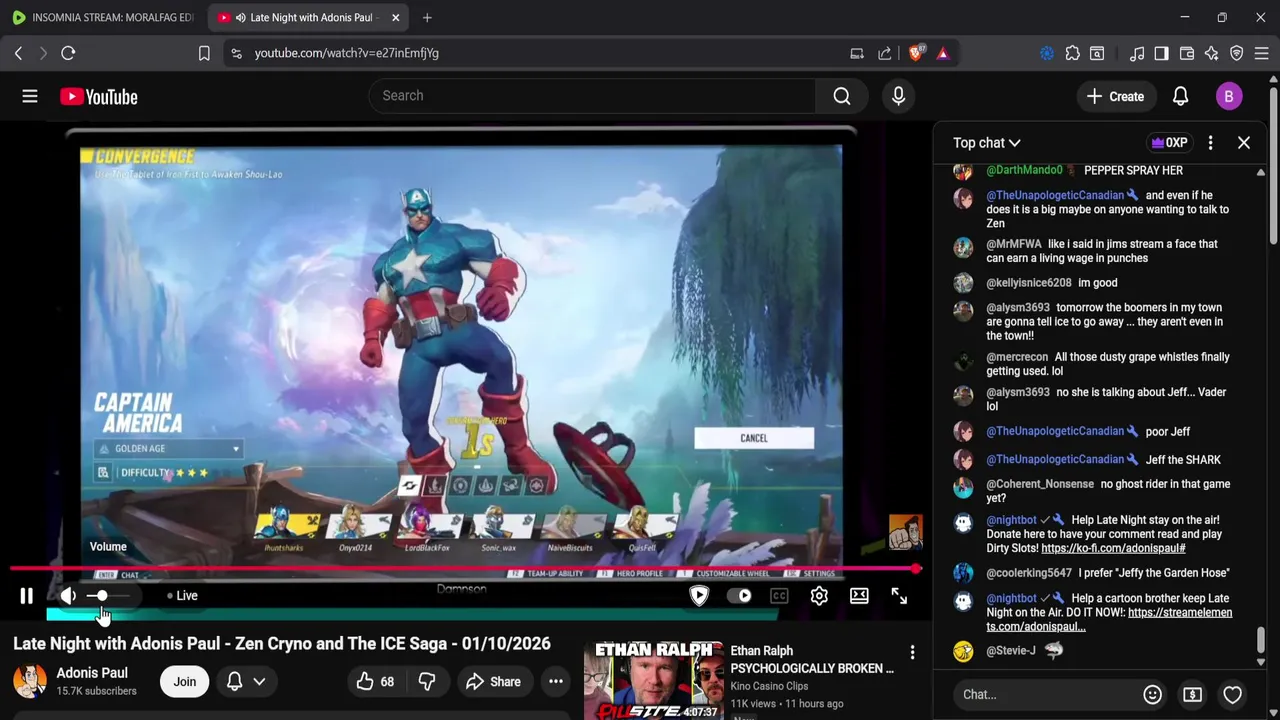Open the browser extensions puzzle icon
The image size is (1280, 720).
1072,53
